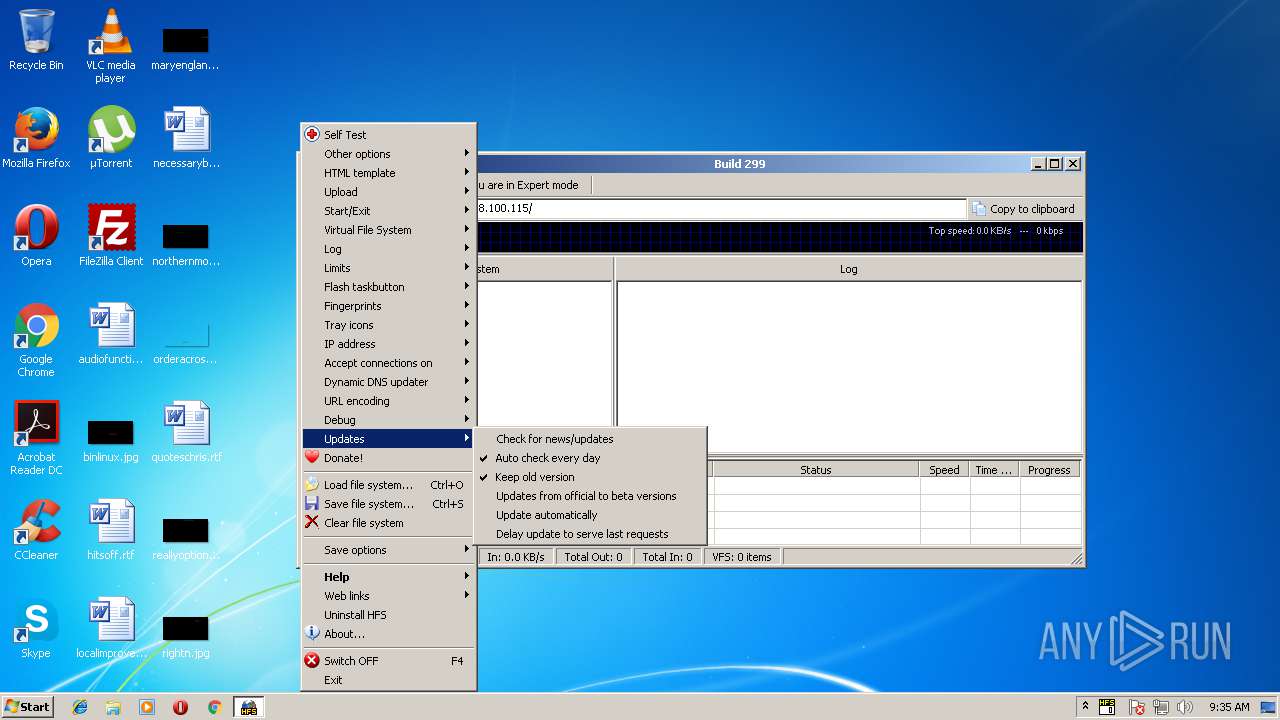This screenshot has height=720, width=1280.
Task: Click the HFS taskbar button
Action: (x=248, y=707)
